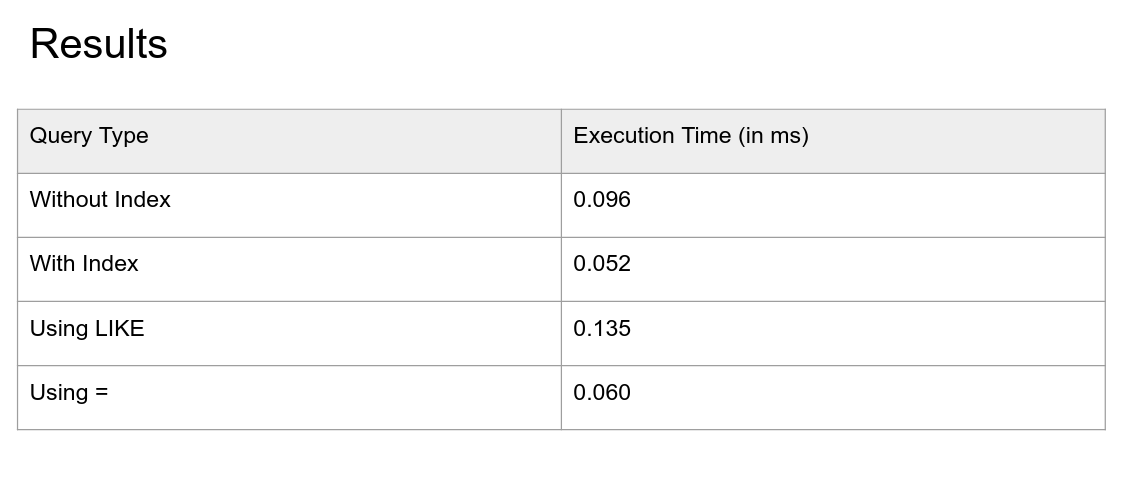Select the Execution Time (in ms) header
The height and width of the screenshot is (482, 1125).
833,141
